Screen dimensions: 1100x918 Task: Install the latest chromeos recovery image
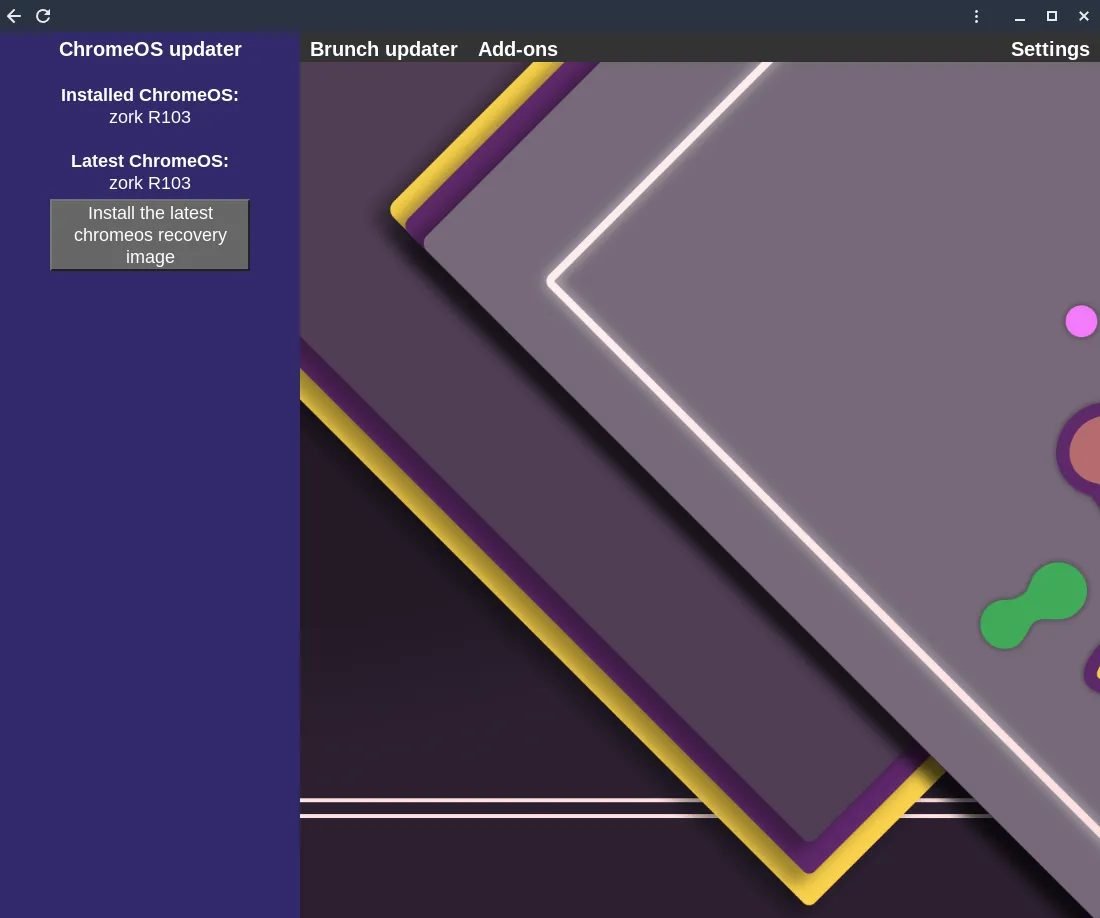149,234
